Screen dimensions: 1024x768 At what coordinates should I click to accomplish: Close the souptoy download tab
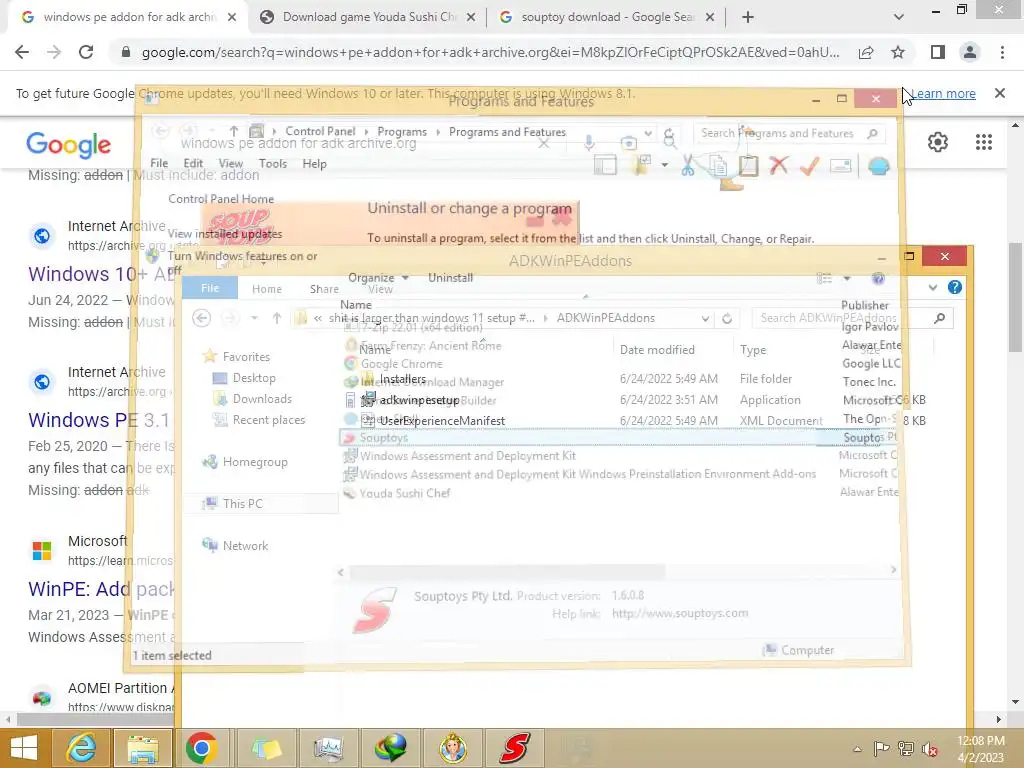click(x=710, y=17)
